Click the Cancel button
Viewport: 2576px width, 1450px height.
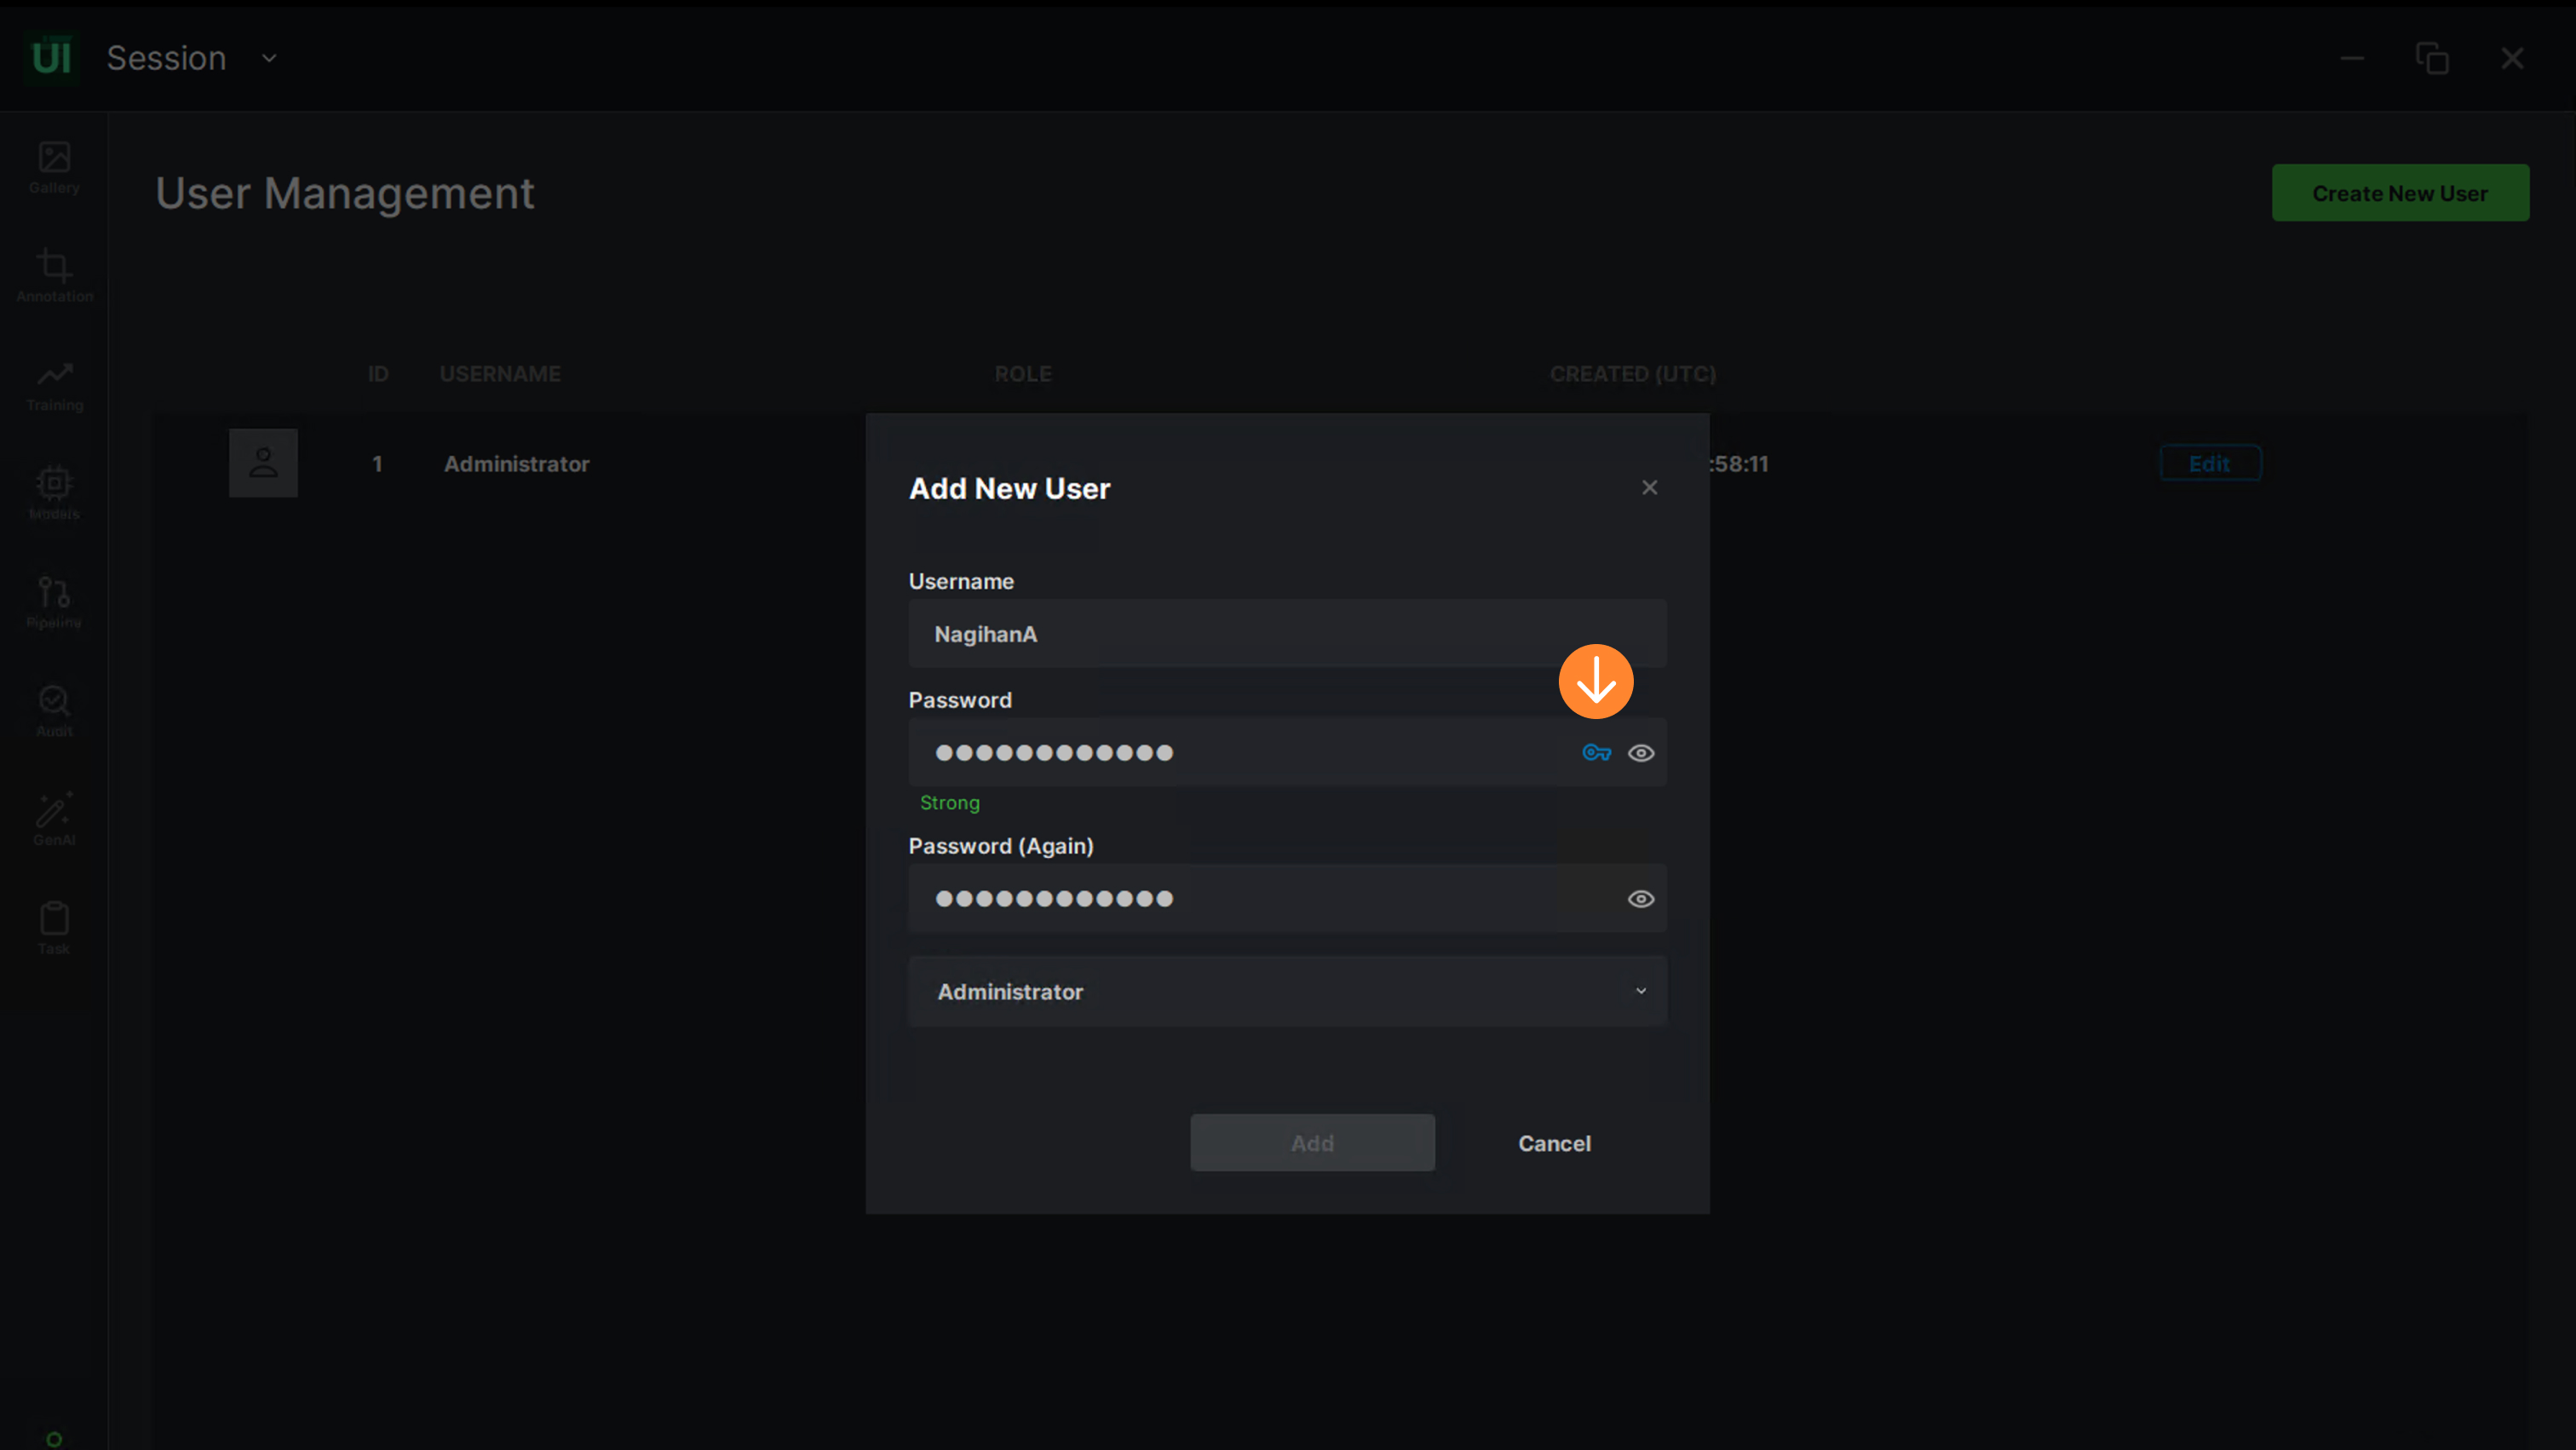1554,1143
